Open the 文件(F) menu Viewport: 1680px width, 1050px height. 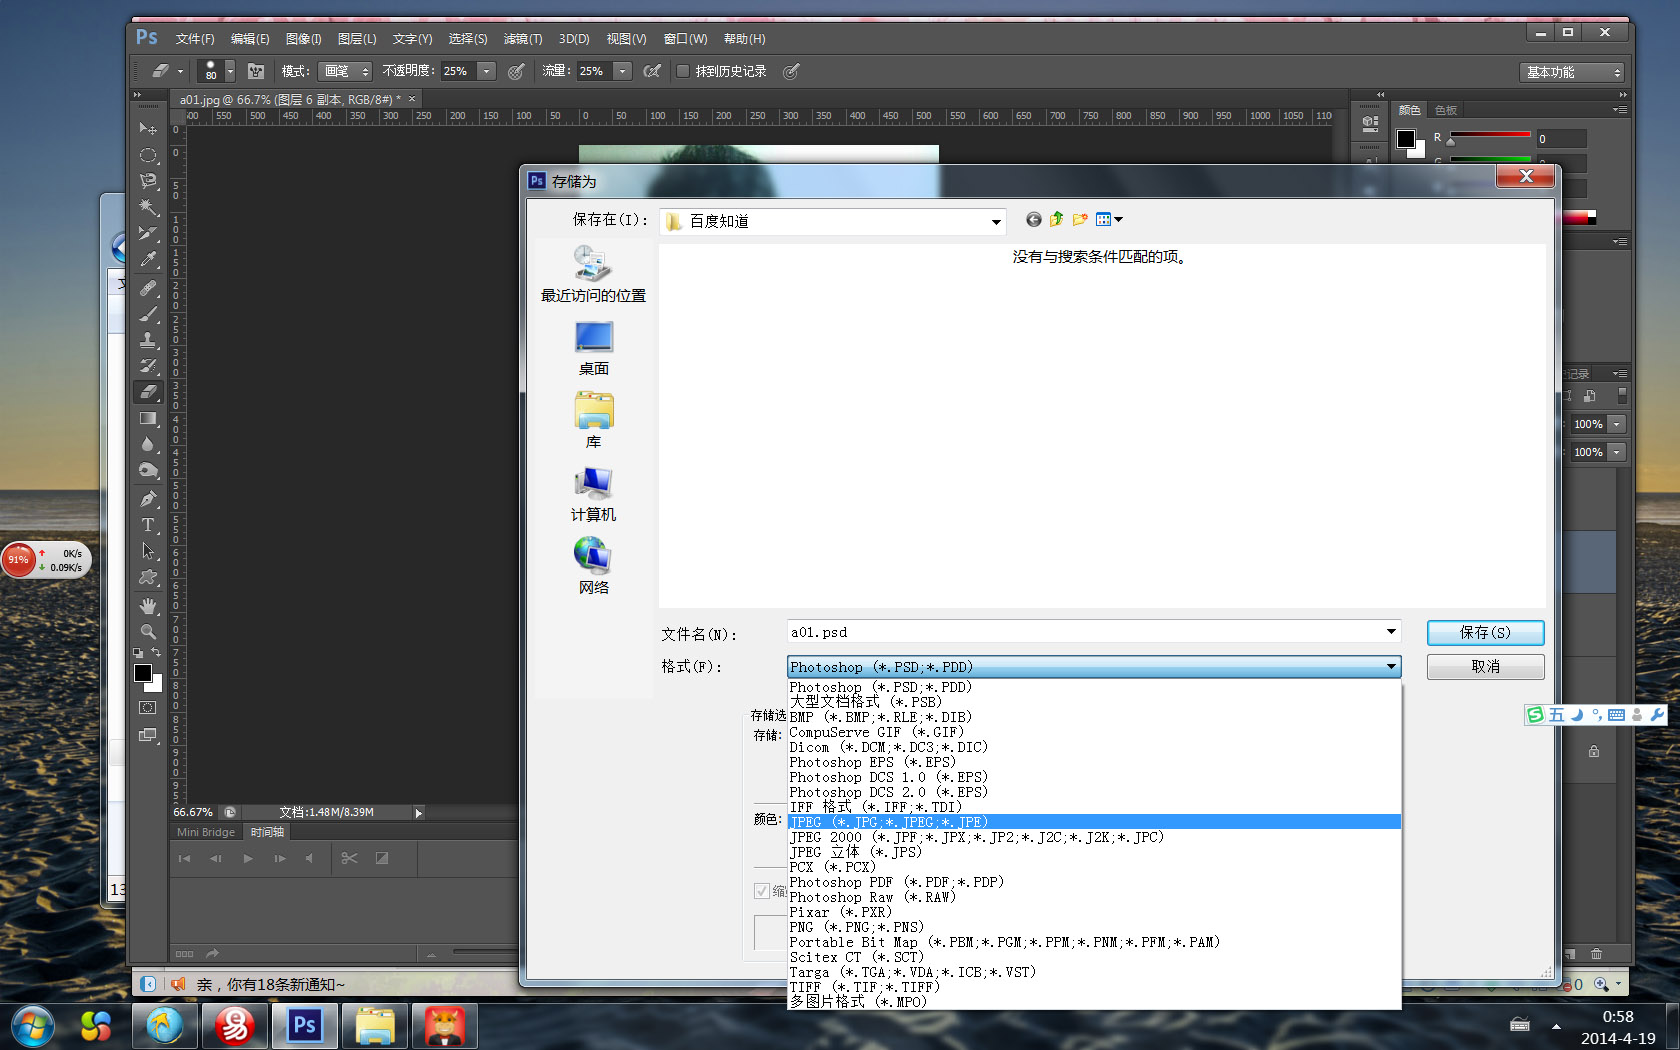(x=195, y=39)
